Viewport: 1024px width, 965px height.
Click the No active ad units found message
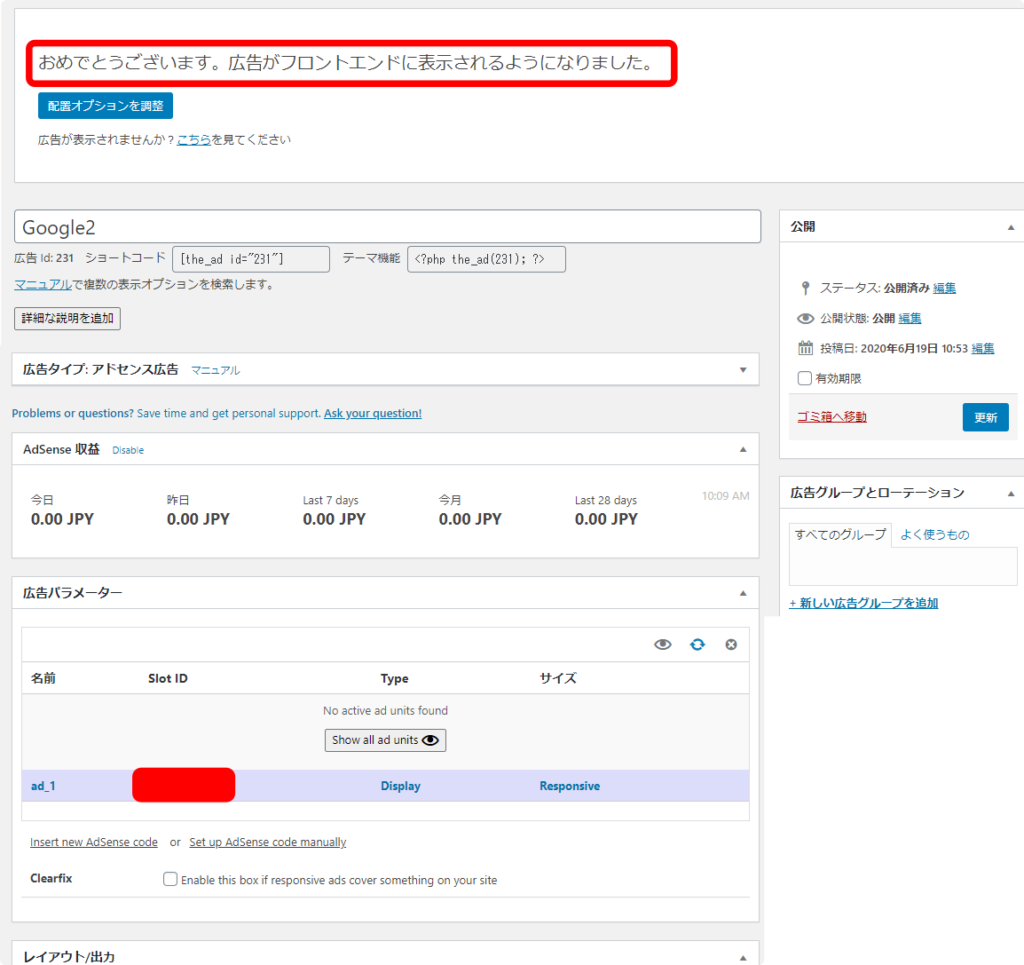click(385, 710)
